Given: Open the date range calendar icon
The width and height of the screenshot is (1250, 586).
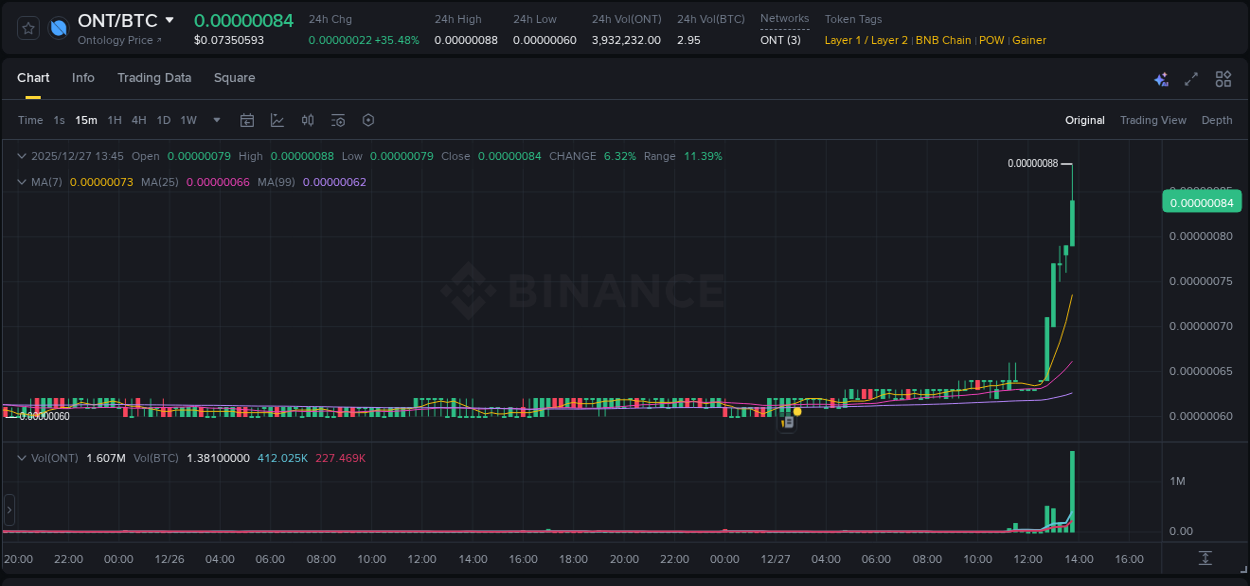Looking at the screenshot, I should (247, 120).
